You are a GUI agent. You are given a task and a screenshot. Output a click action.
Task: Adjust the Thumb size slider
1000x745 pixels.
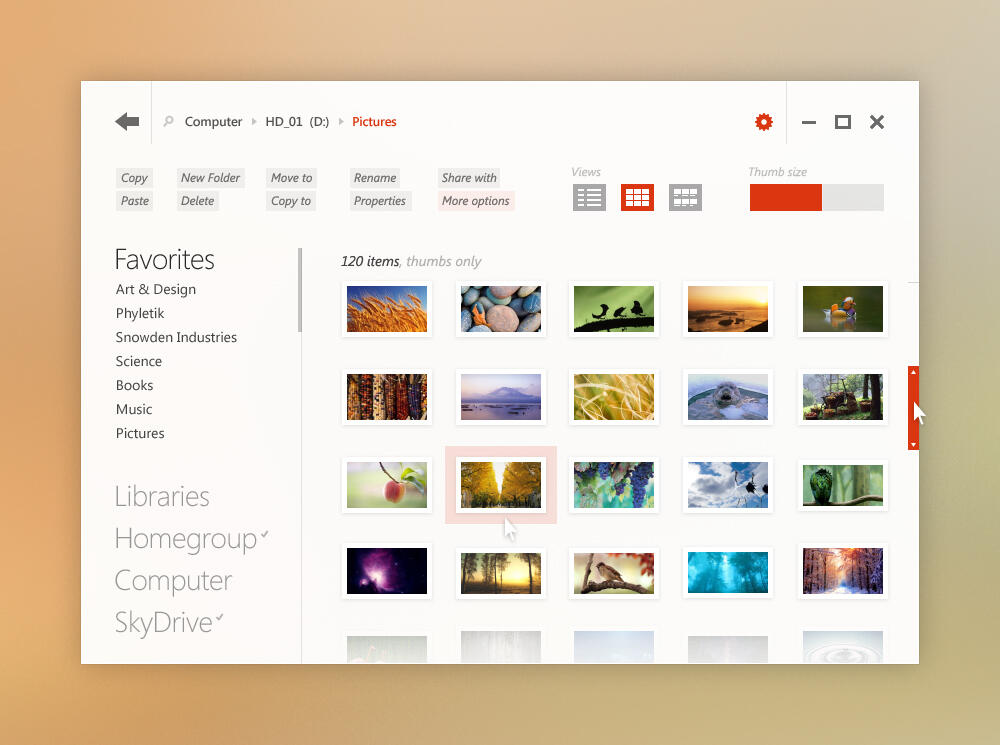point(816,198)
